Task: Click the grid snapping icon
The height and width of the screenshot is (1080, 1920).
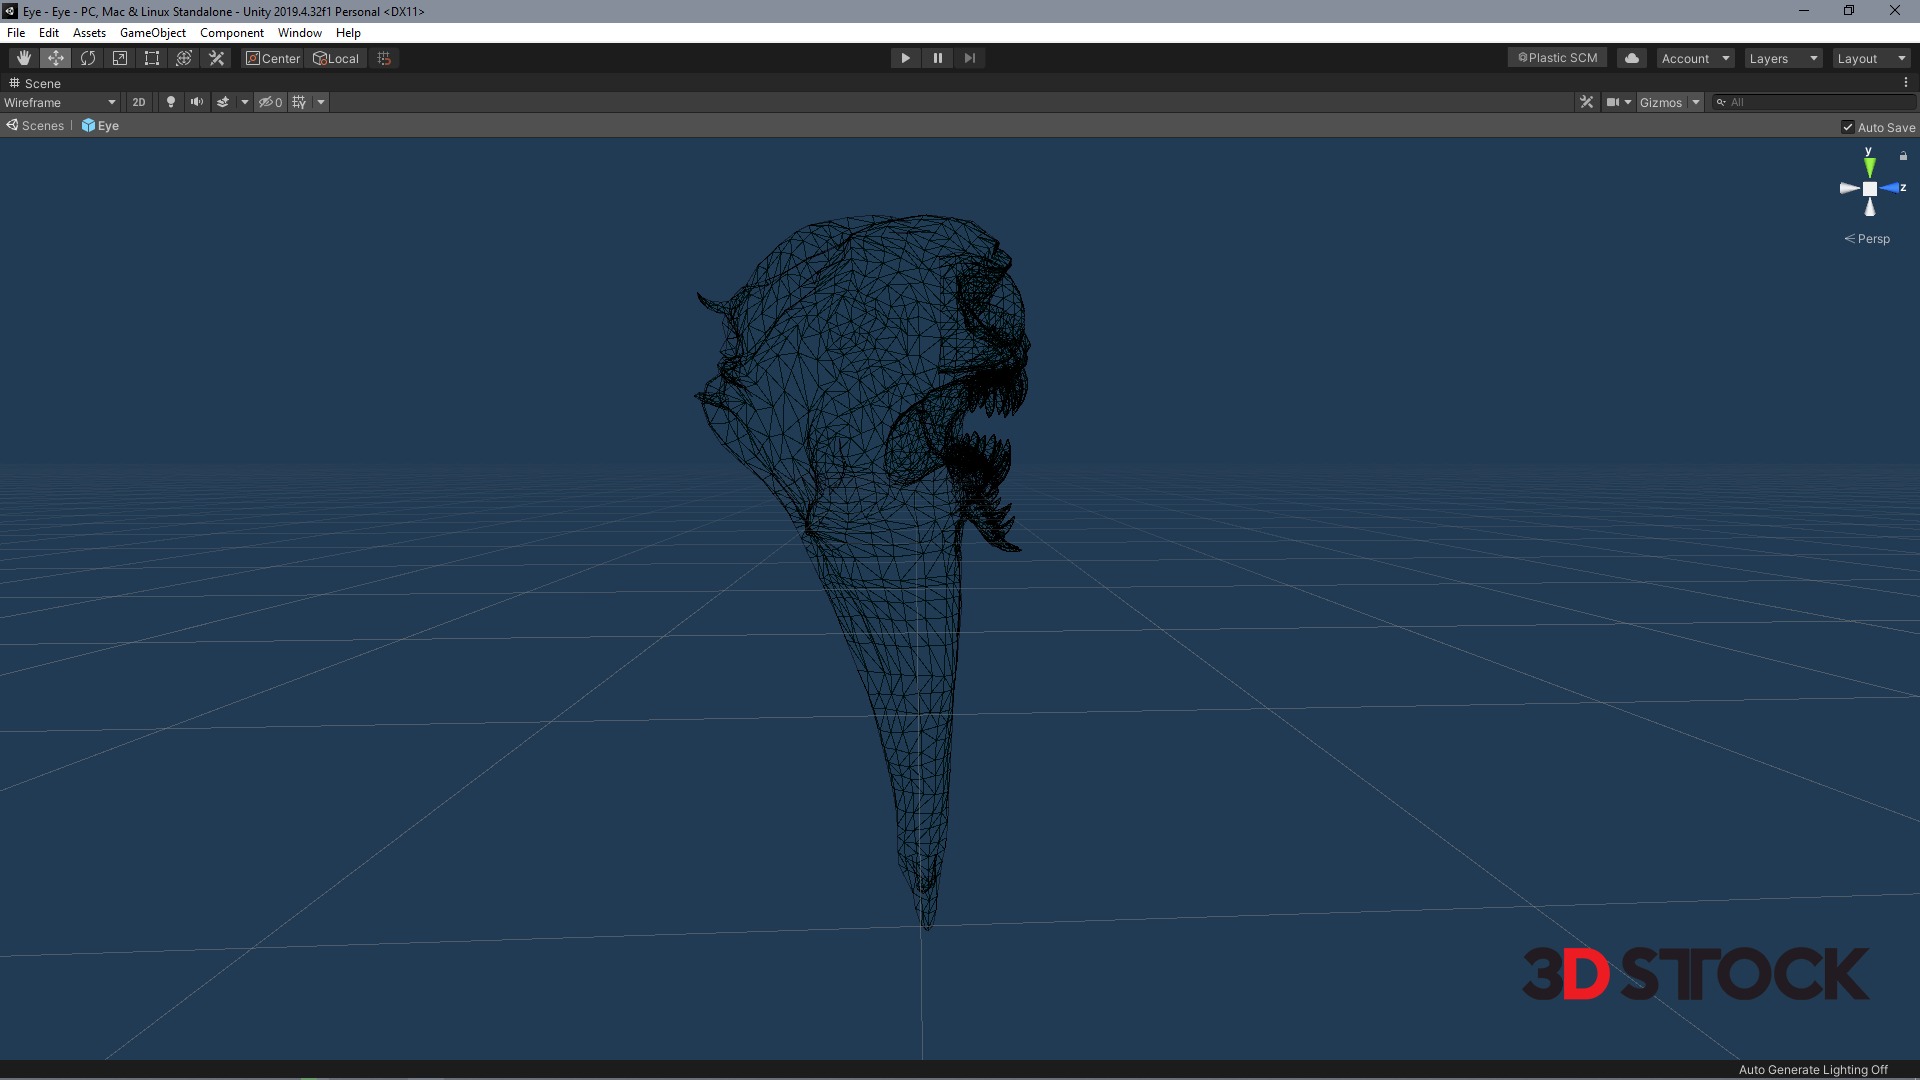Action: point(384,58)
